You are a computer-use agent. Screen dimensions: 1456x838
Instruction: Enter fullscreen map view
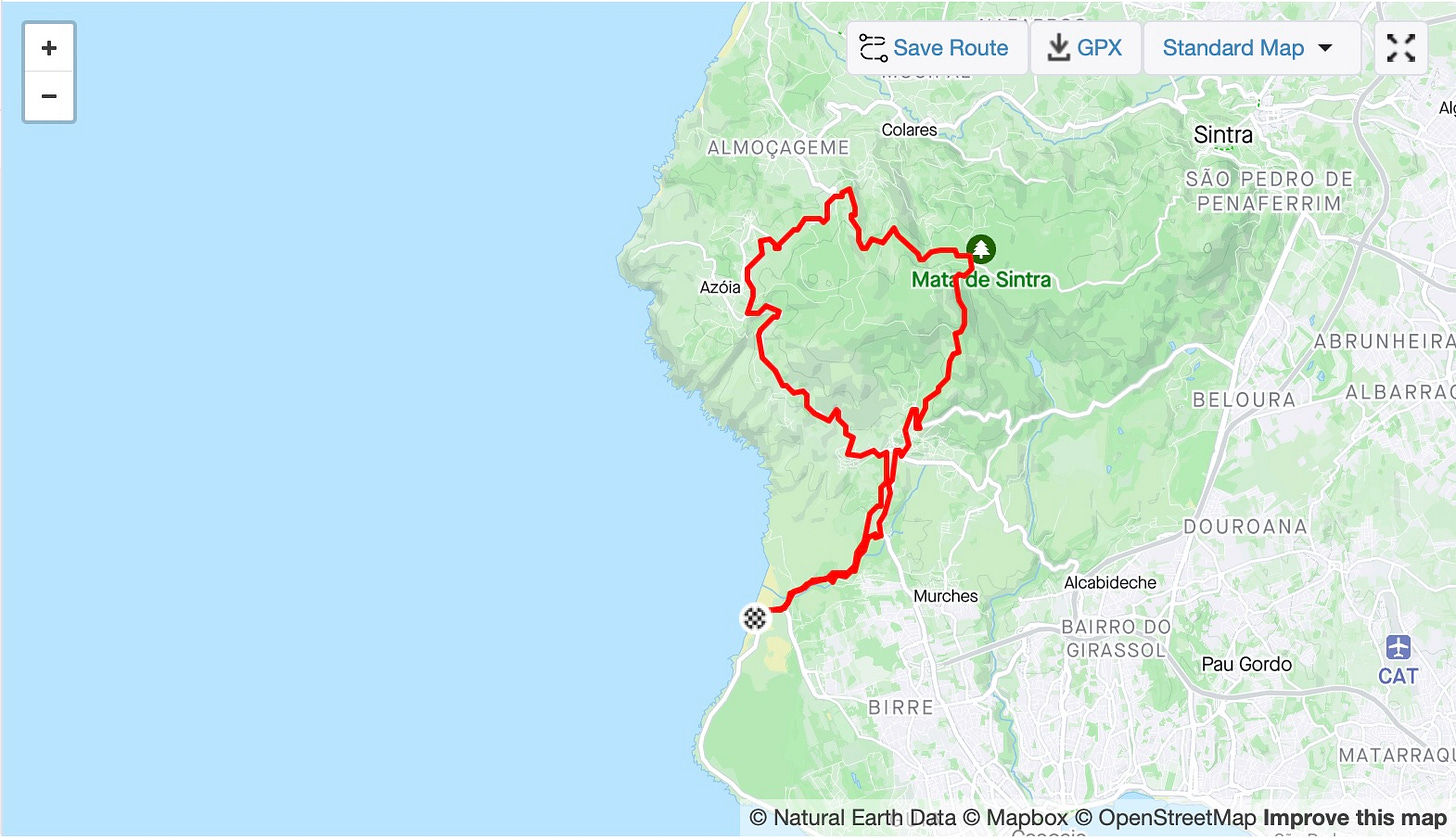[1401, 48]
